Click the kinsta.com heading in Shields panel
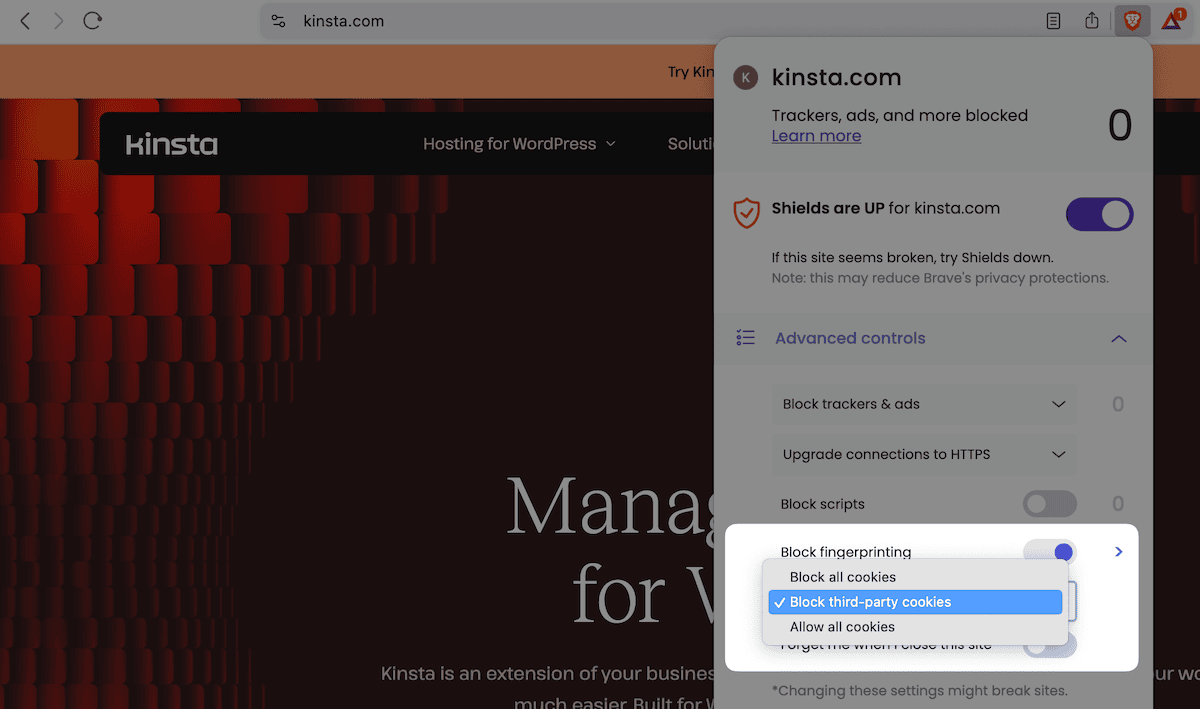The width and height of the screenshot is (1200, 709). click(x=837, y=77)
